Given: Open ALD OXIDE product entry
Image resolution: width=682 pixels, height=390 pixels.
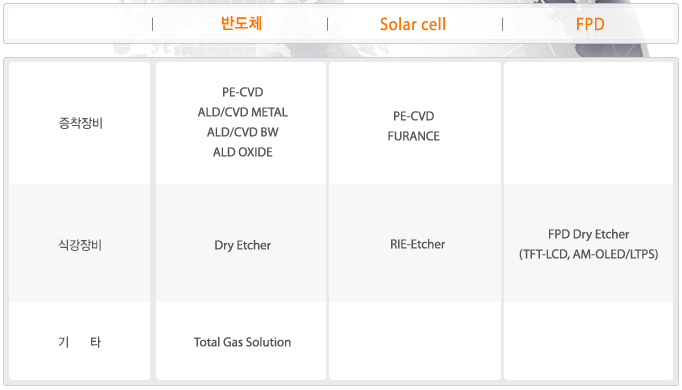Looking at the screenshot, I should click(x=243, y=152).
